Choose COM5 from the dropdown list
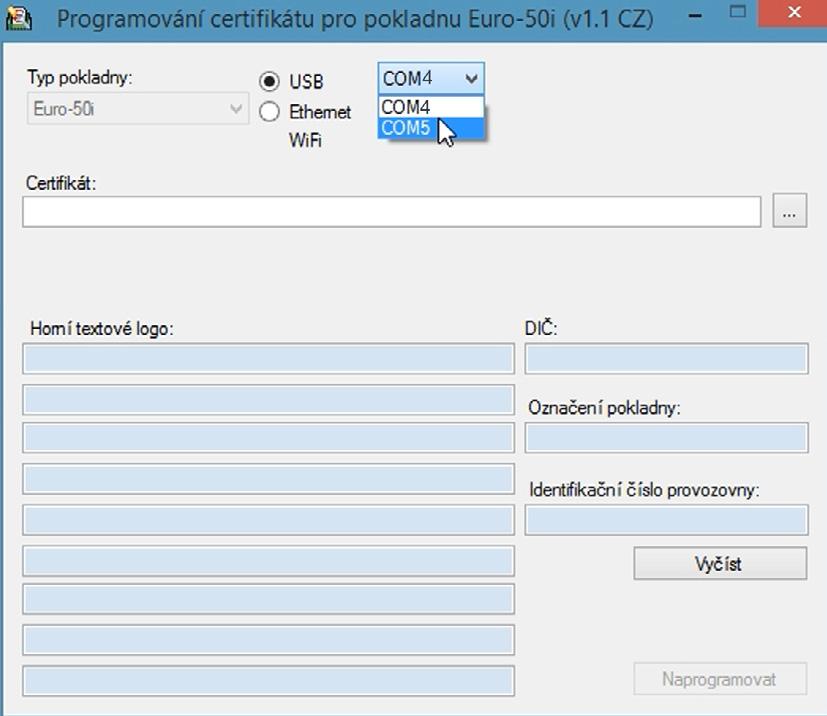 (431, 128)
